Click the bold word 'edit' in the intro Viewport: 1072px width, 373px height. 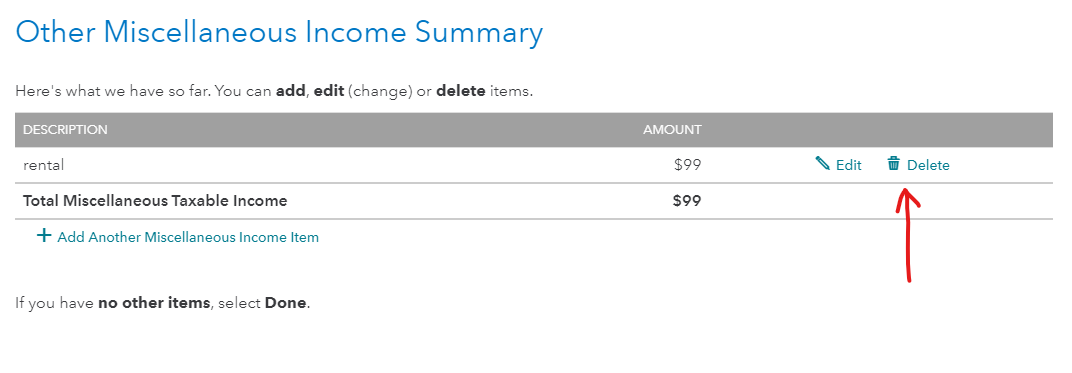329,91
